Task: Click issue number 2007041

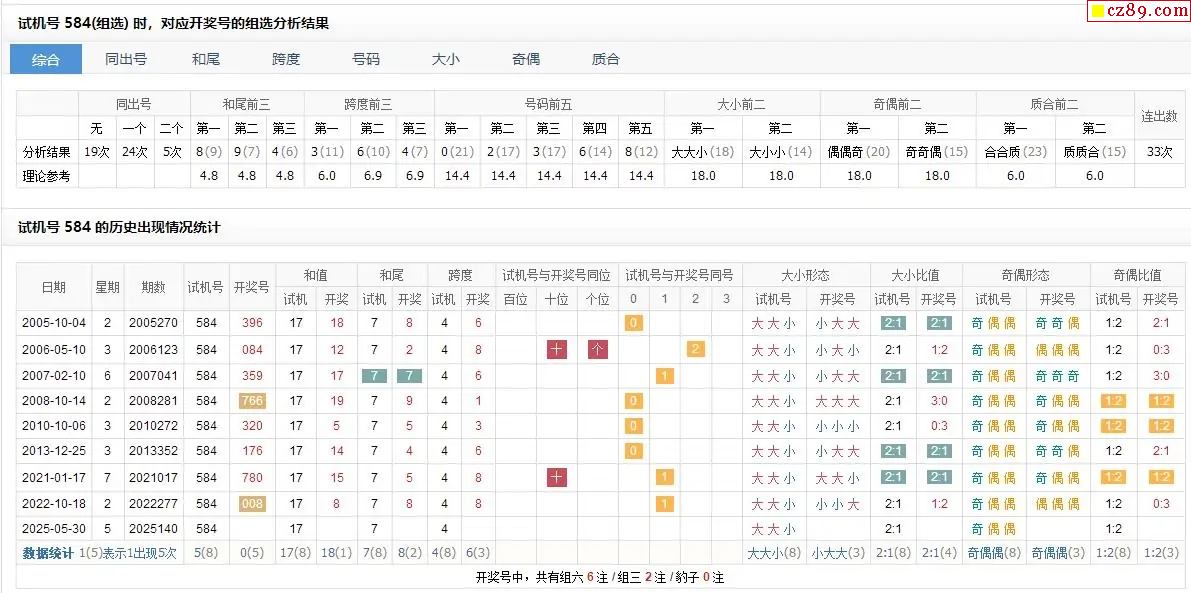Action: [153, 376]
